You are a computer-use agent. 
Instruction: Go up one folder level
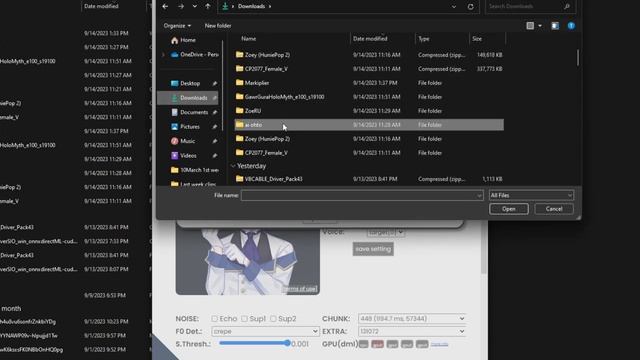tap(208, 7)
